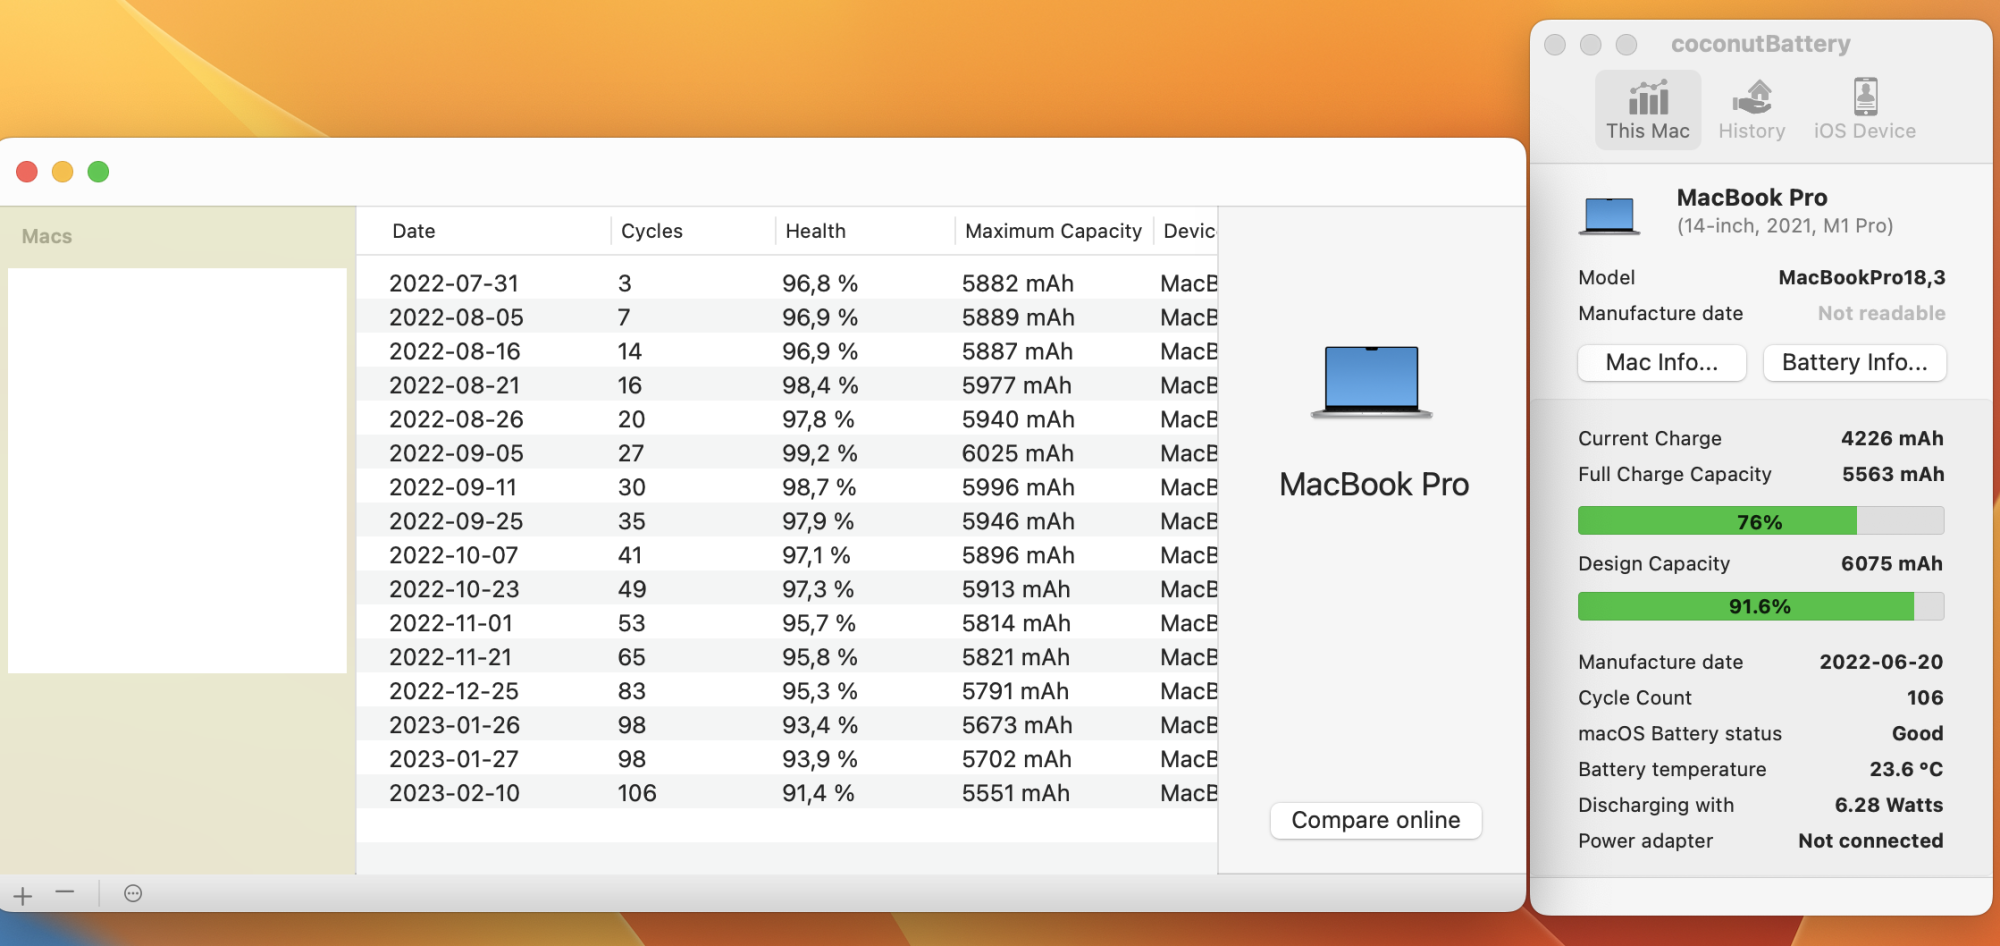2000x946 pixels.
Task: Select the 2022-09-05 history row
Action: pos(787,453)
